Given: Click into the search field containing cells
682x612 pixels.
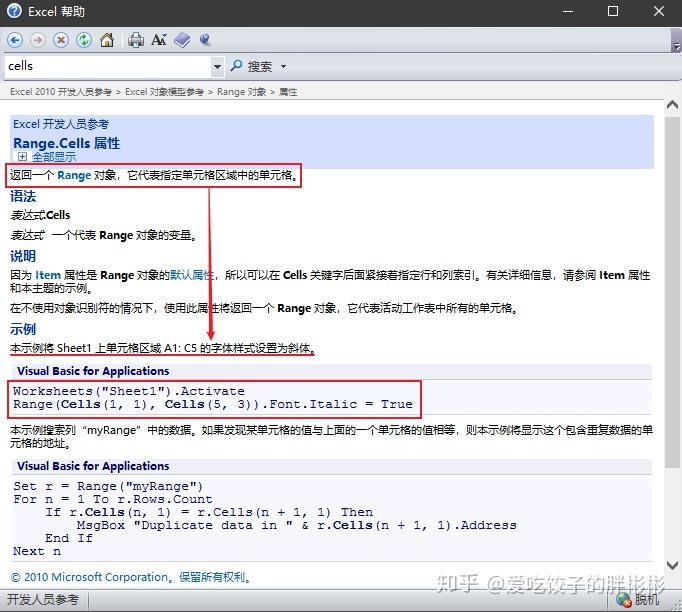Looking at the screenshot, I should coord(107,67).
